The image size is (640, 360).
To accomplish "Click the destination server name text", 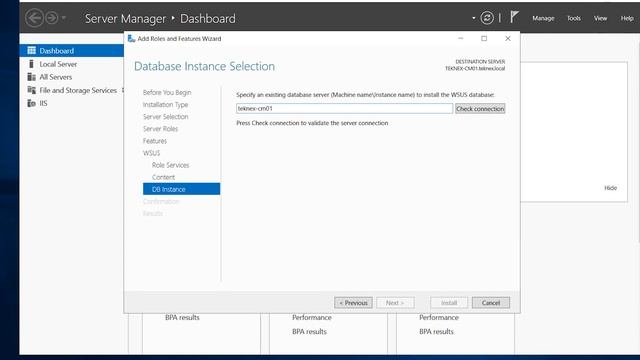I will (x=475, y=69).
